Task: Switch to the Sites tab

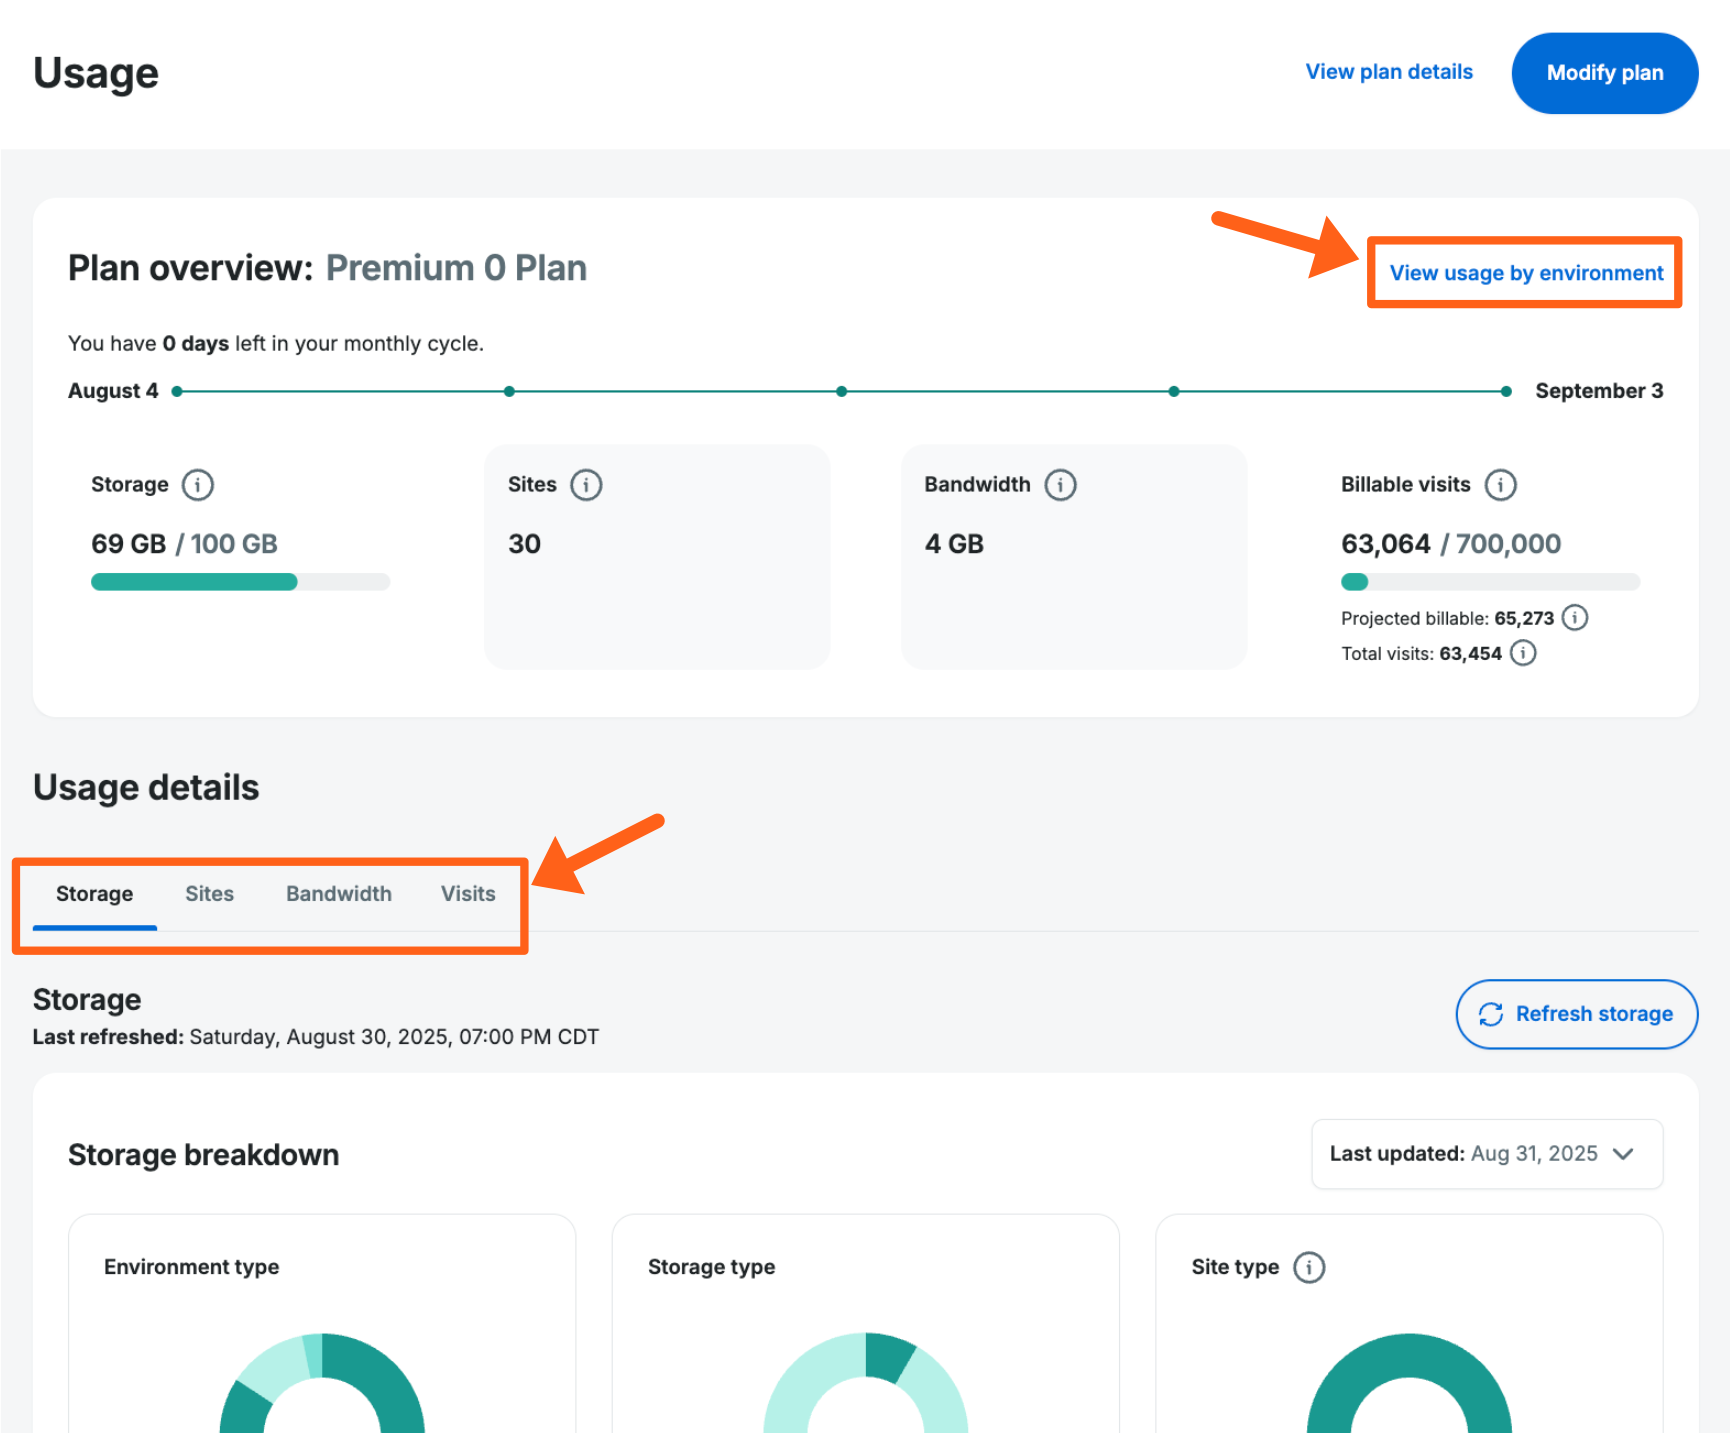Action: (x=209, y=894)
